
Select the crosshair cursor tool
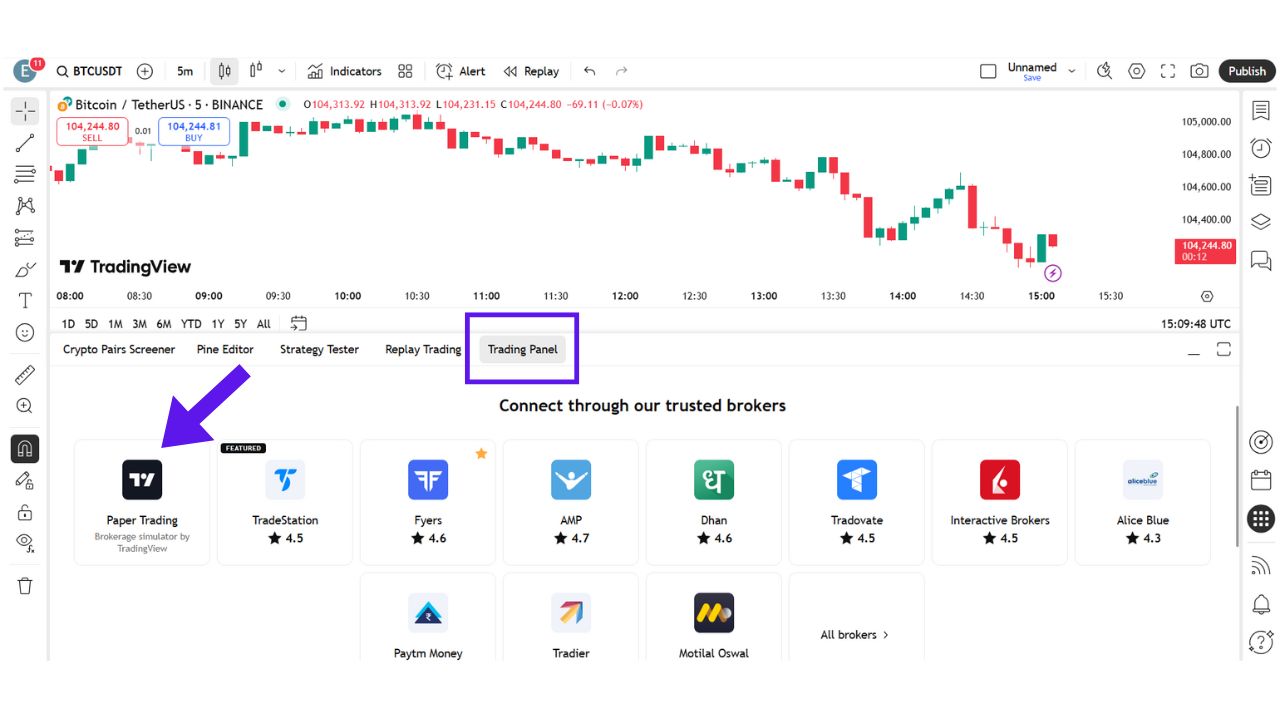pos(25,111)
